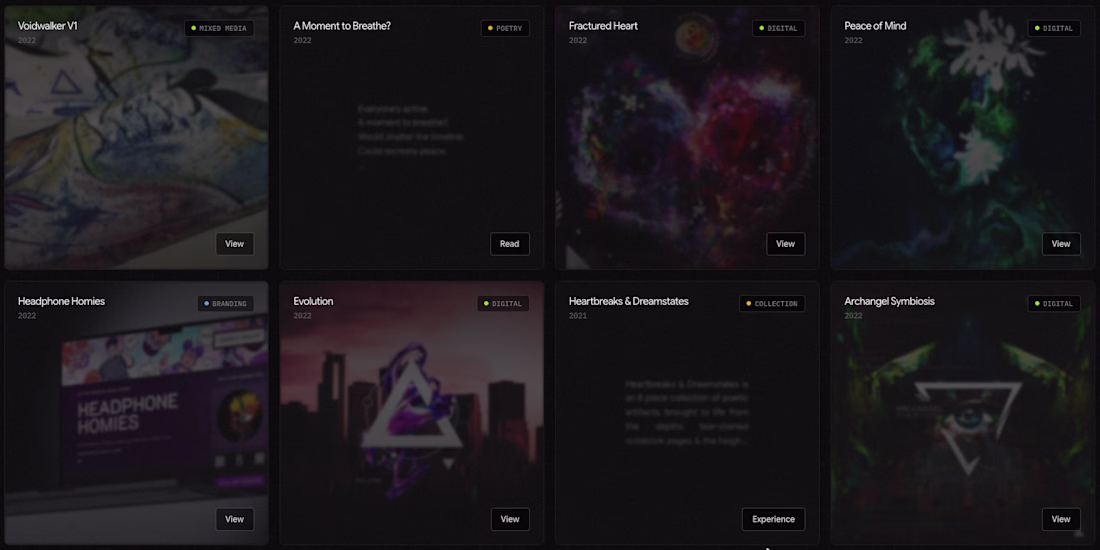Select the POETRY tag badge
This screenshot has width=1100, height=550.
[505, 29]
